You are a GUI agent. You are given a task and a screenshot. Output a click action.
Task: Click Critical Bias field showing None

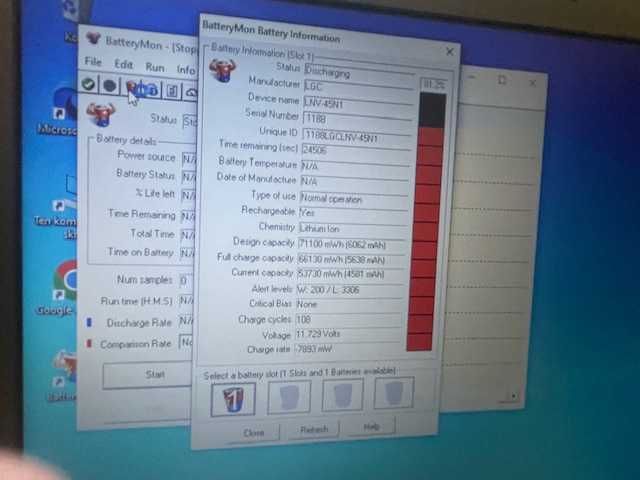[349, 304]
